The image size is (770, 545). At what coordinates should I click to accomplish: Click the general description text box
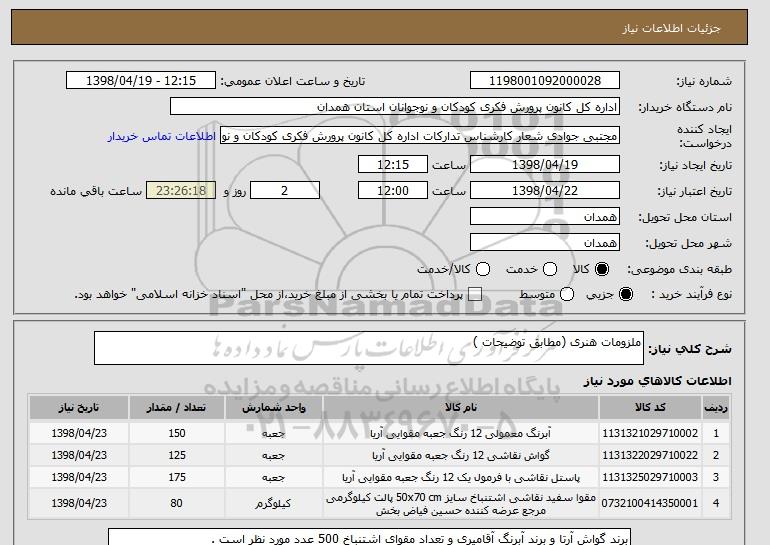click(369, 348)
